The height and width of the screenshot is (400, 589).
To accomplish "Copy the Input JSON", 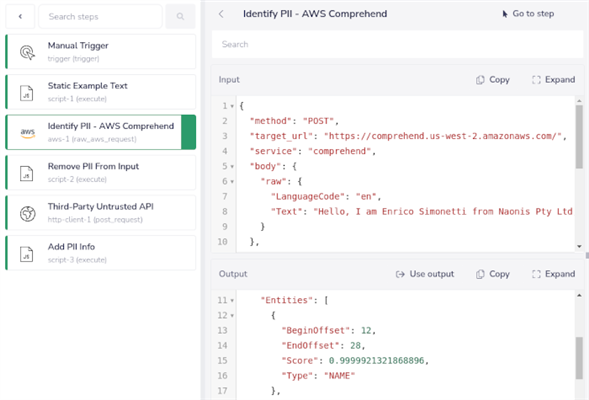I will pos(493,80).
